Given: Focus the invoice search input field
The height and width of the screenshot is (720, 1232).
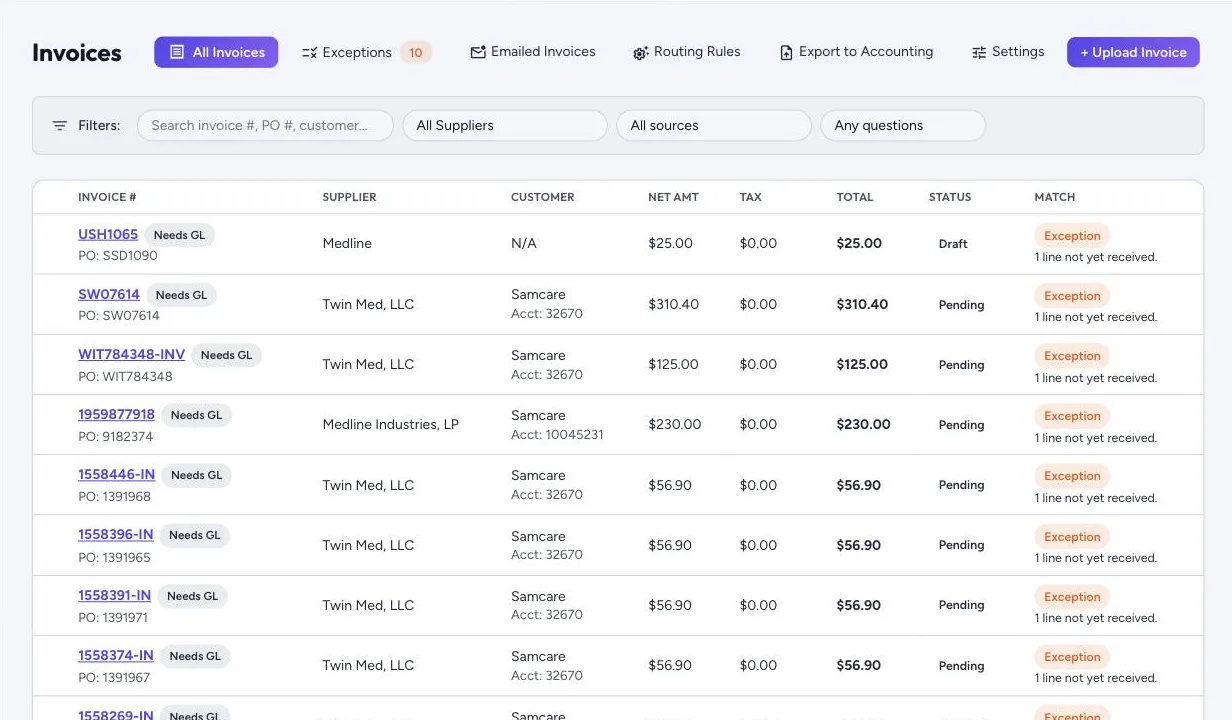Looking at the screenshot, I should (x=265, y=125).
